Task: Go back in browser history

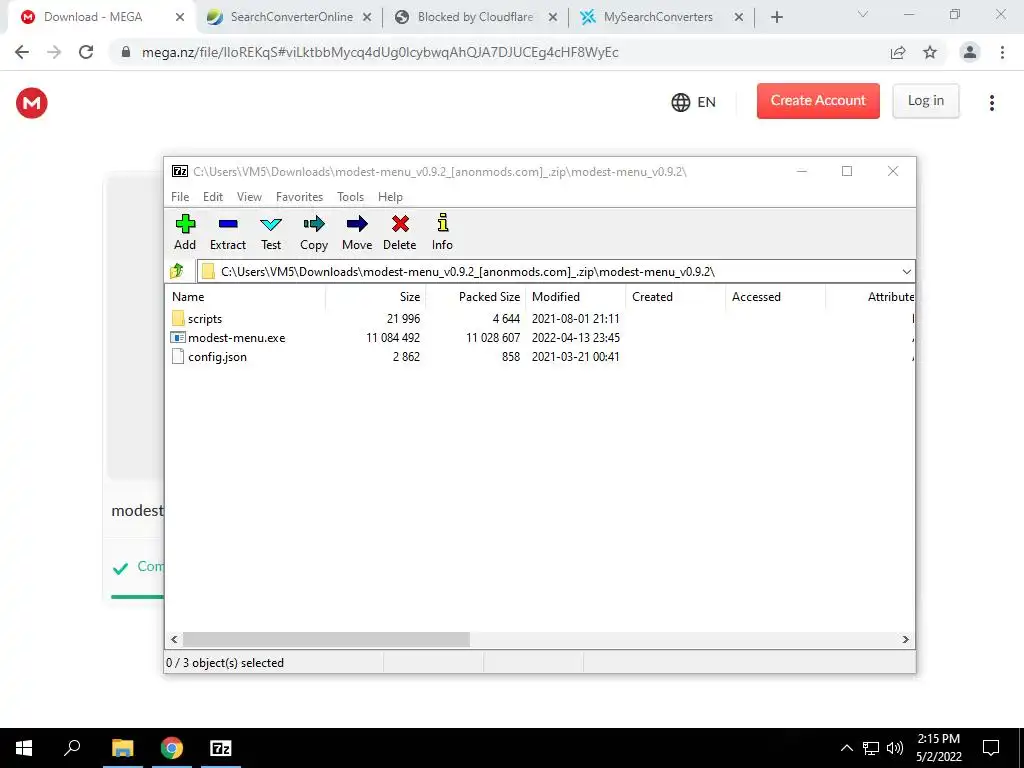Action: (22, 52)
